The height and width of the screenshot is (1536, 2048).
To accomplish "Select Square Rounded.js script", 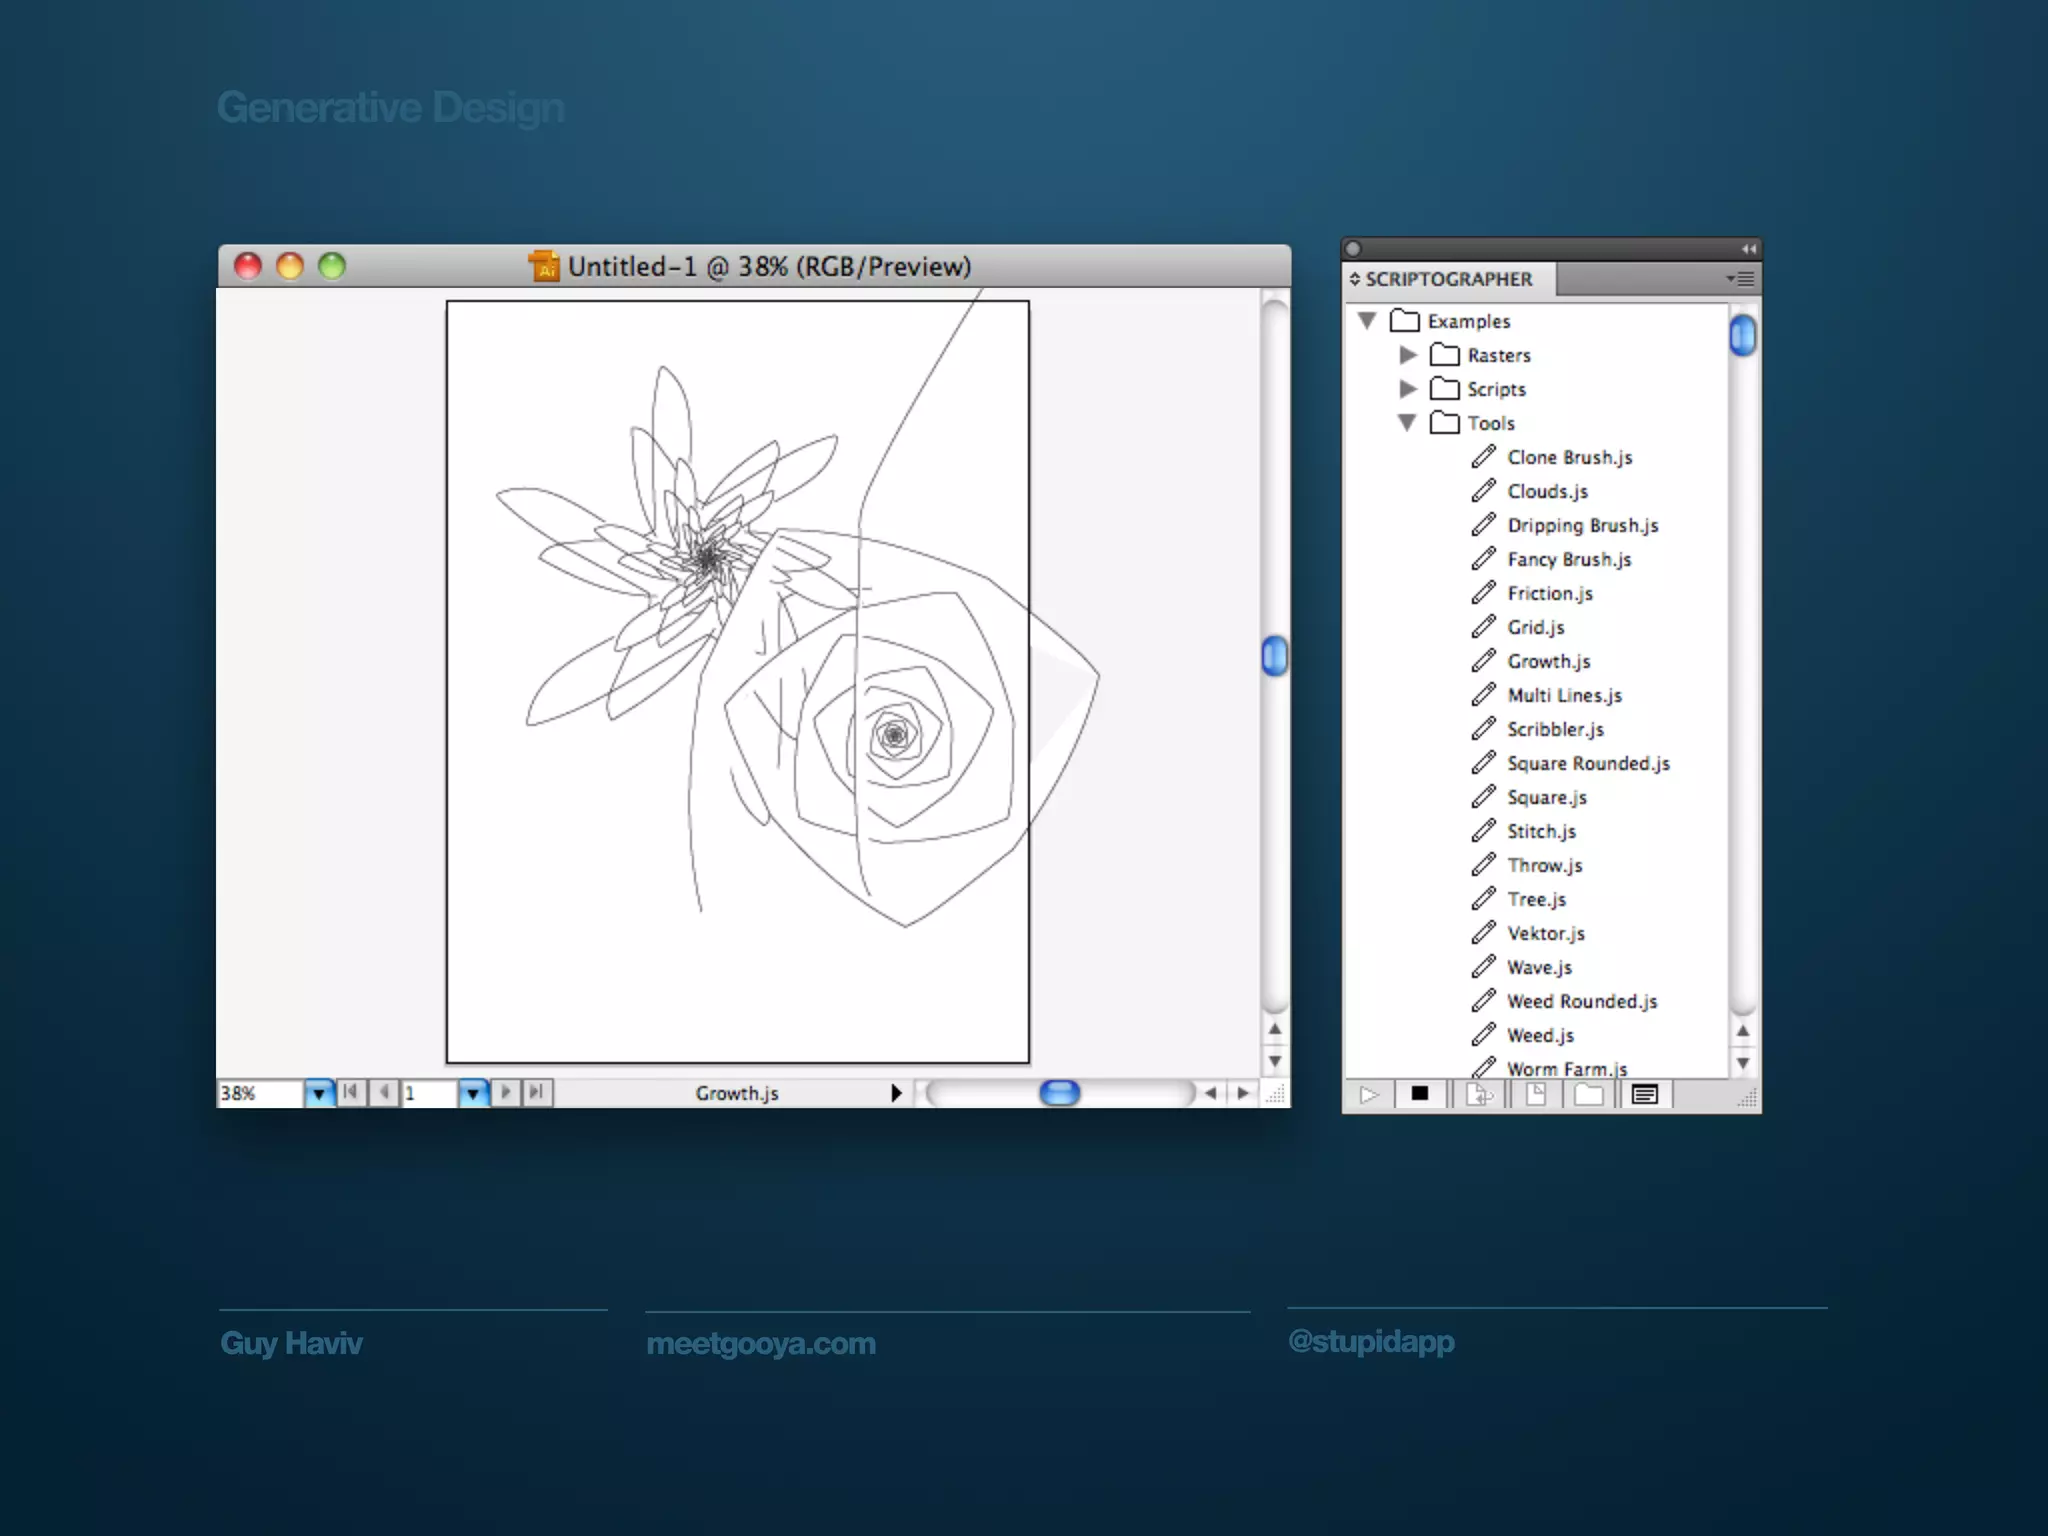I will [1588, 763].
